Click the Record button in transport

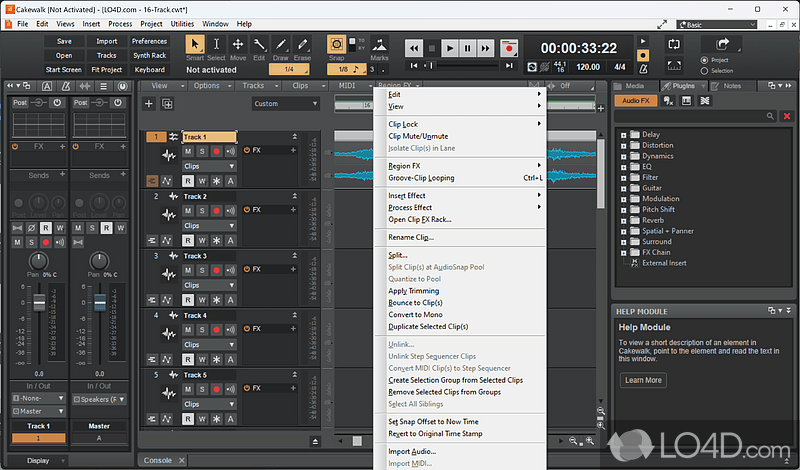coord(509,48)
